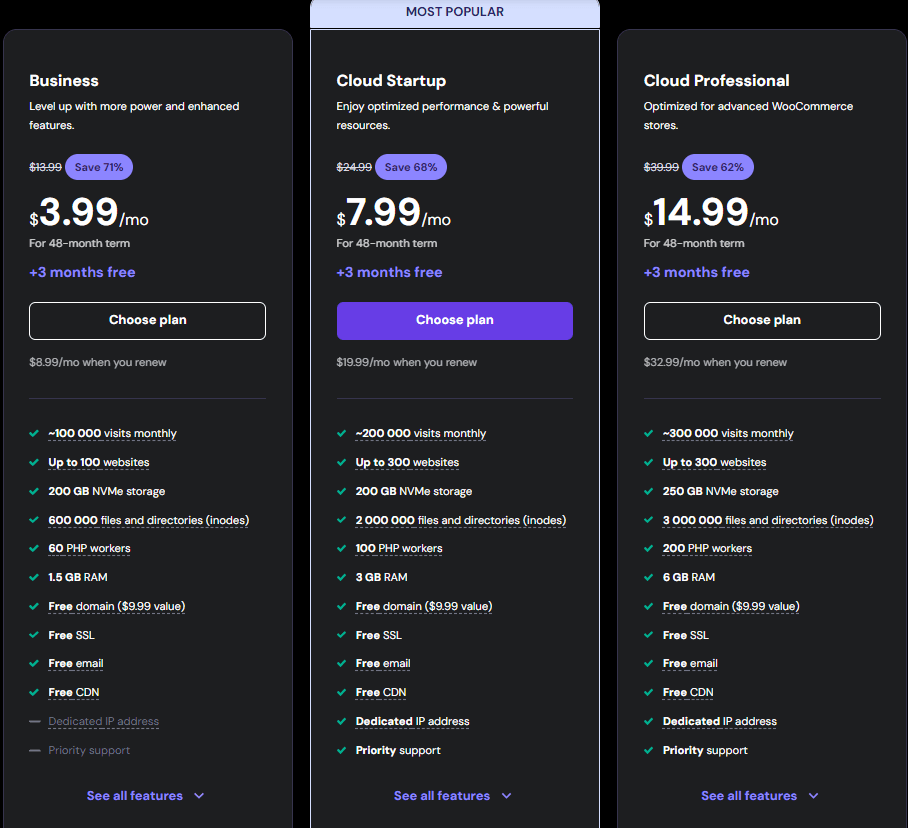This screenshot has width=908, height=828.
Task: Click Dedicated IP address in Cloud Startup
Action: pyautogui.click(x=412, y=721)
